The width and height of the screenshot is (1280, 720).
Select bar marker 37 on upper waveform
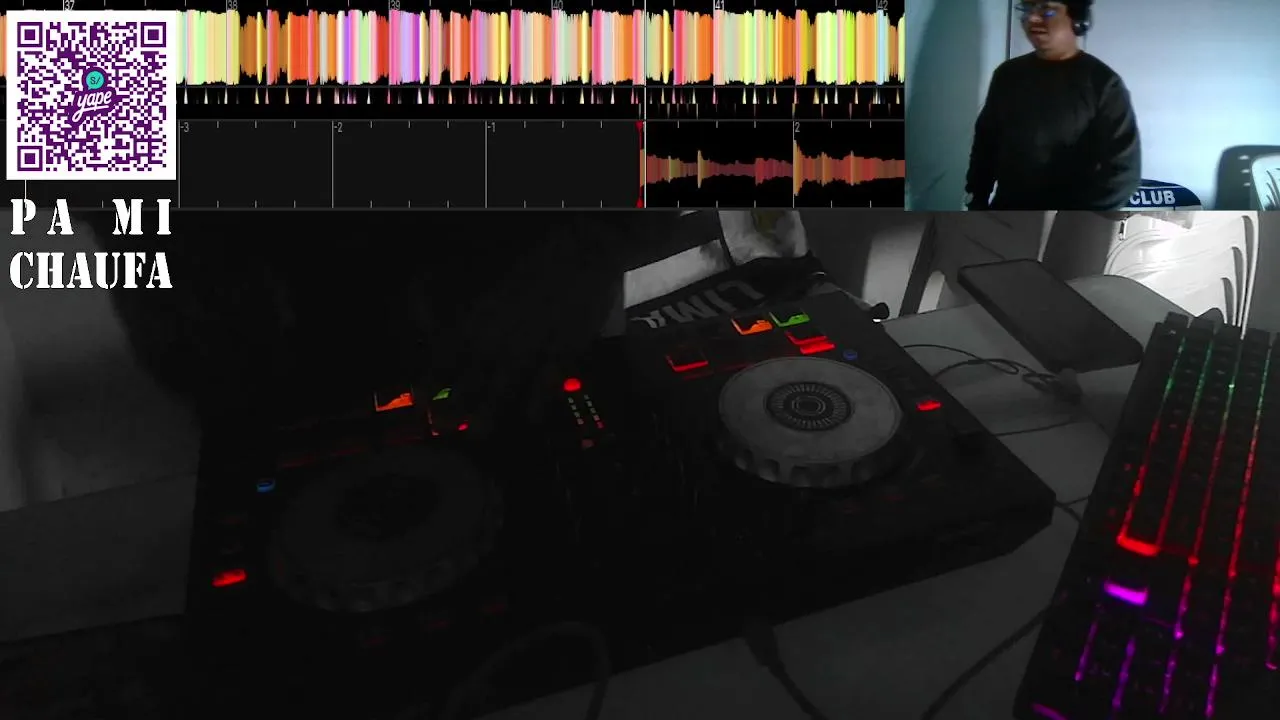tap(69, 5)
